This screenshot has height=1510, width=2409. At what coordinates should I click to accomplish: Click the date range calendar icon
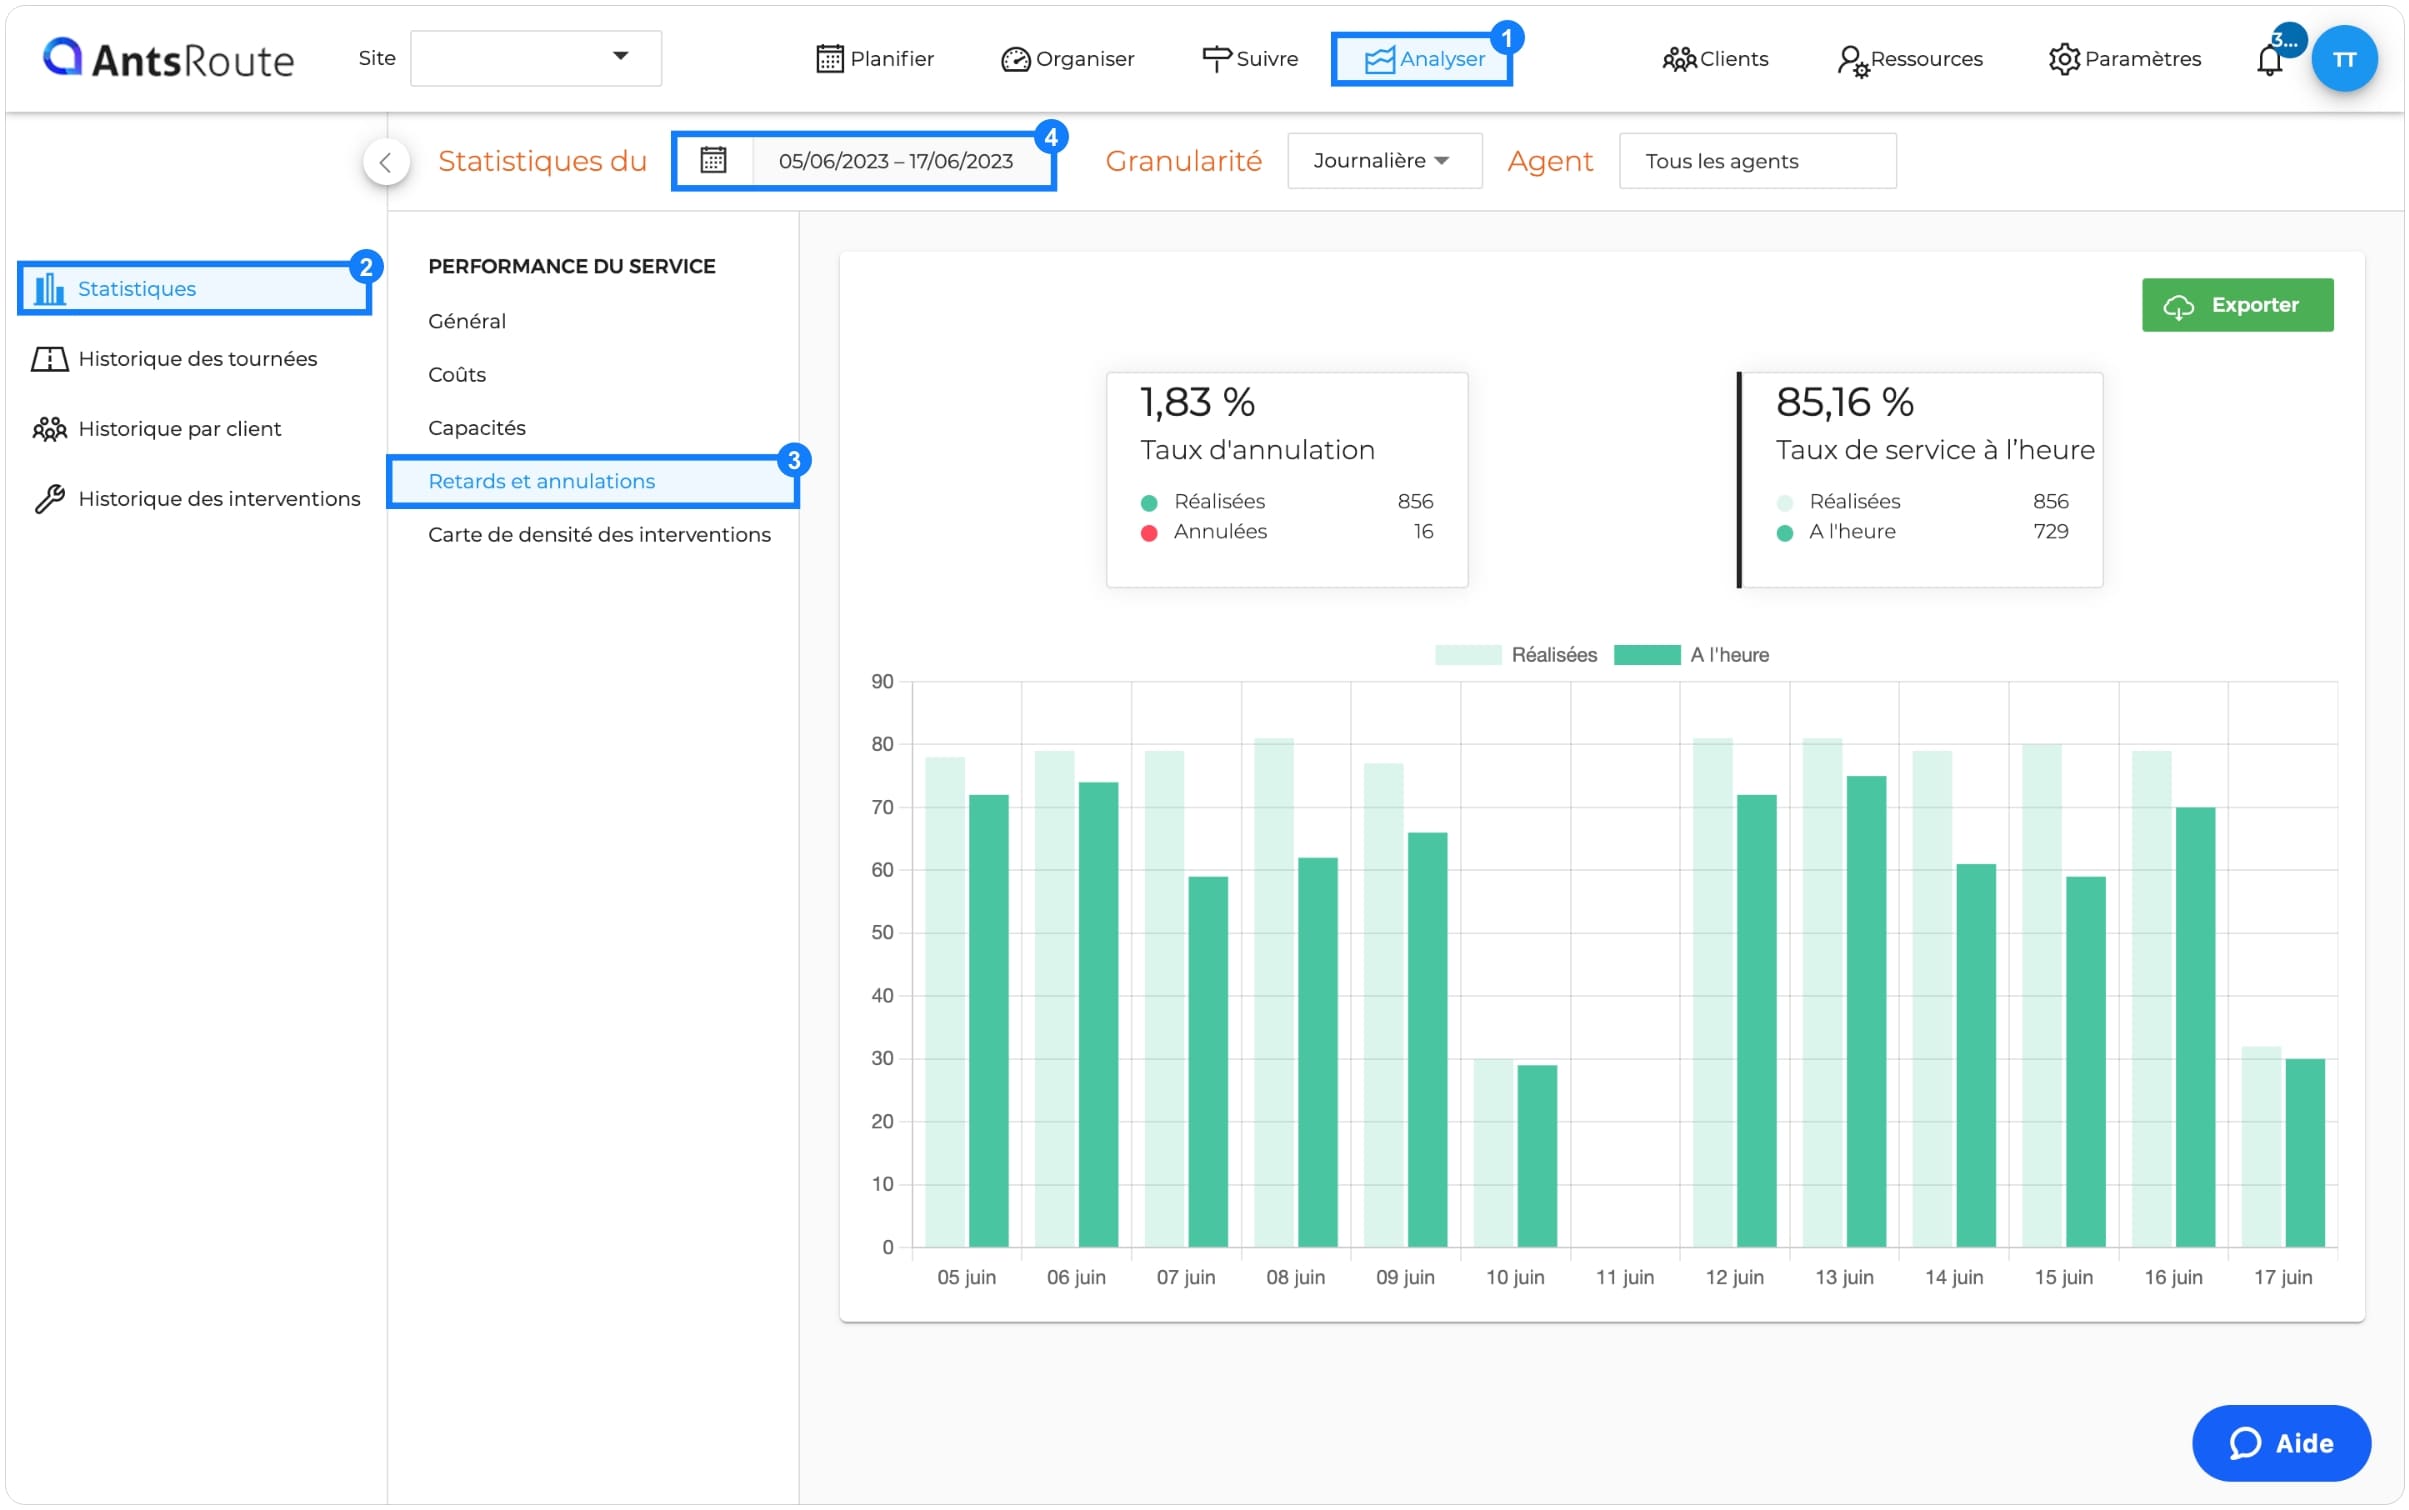(x=713, y=160)
